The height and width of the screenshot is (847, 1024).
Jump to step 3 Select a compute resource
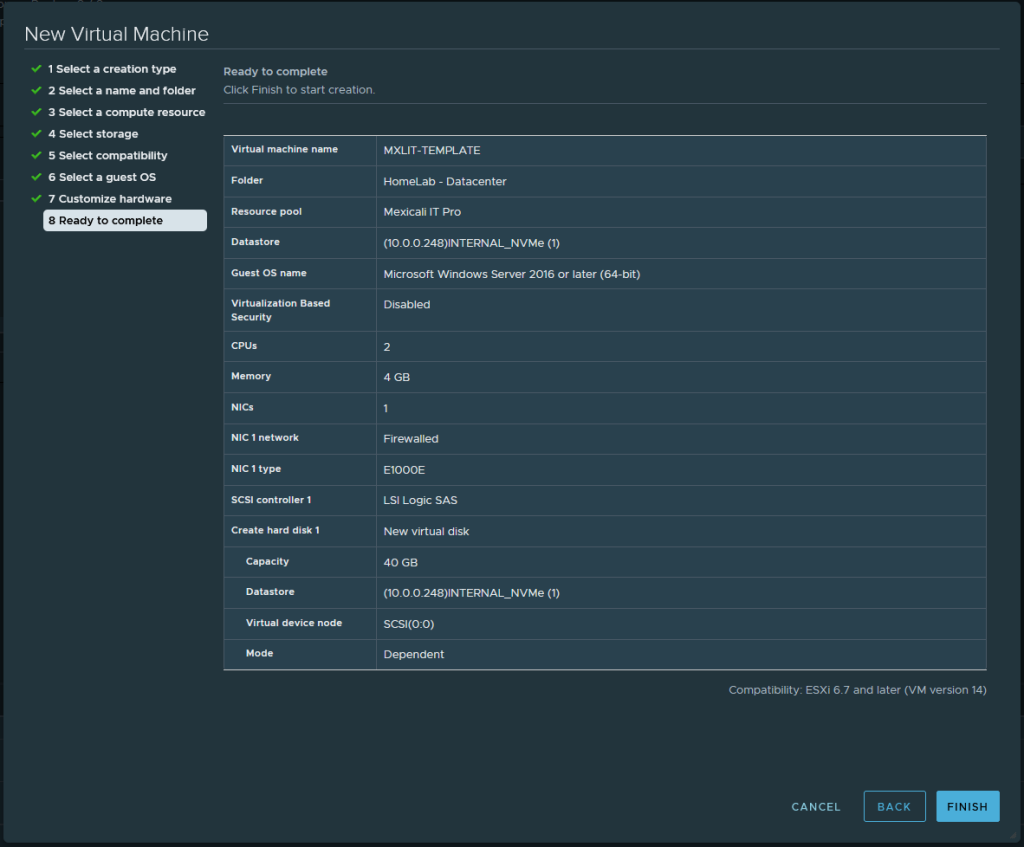[x=126, y=112]
